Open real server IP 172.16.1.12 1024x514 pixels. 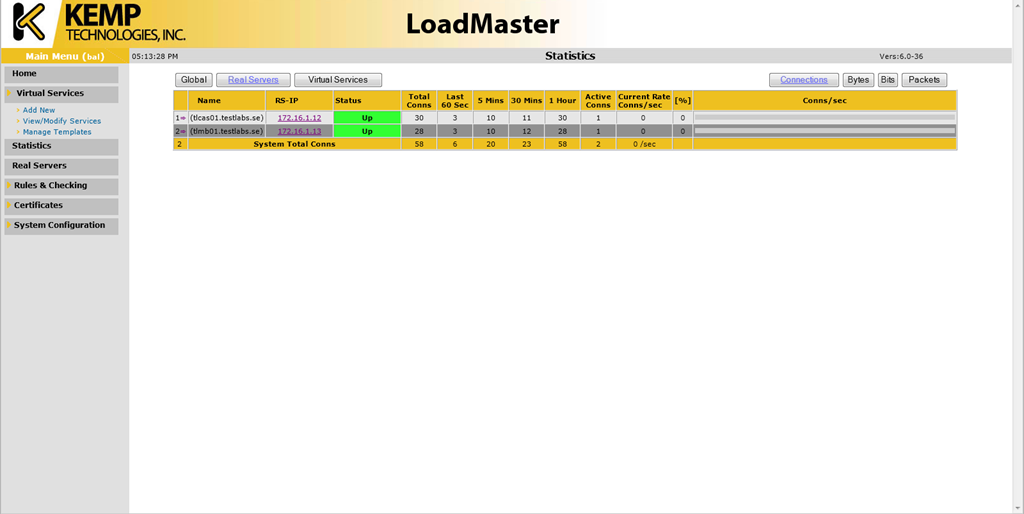[300, 118]
